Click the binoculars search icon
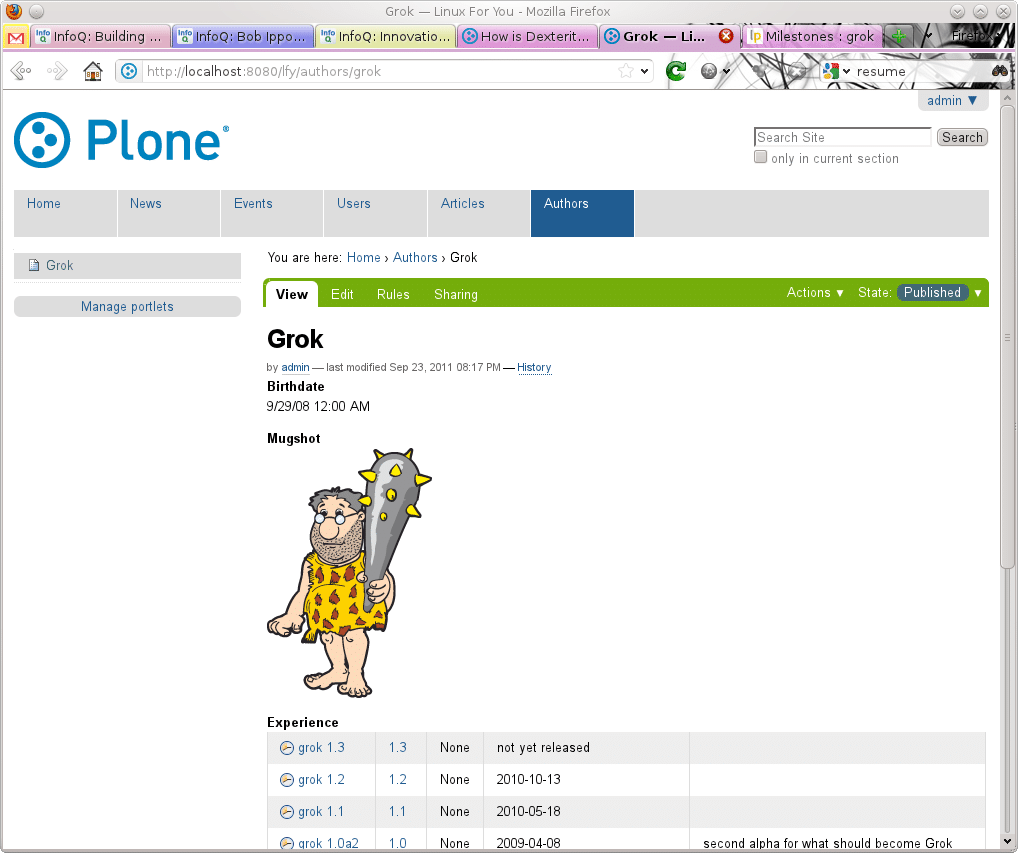Viewport: 1018px width, 853px height. [999, 71]
